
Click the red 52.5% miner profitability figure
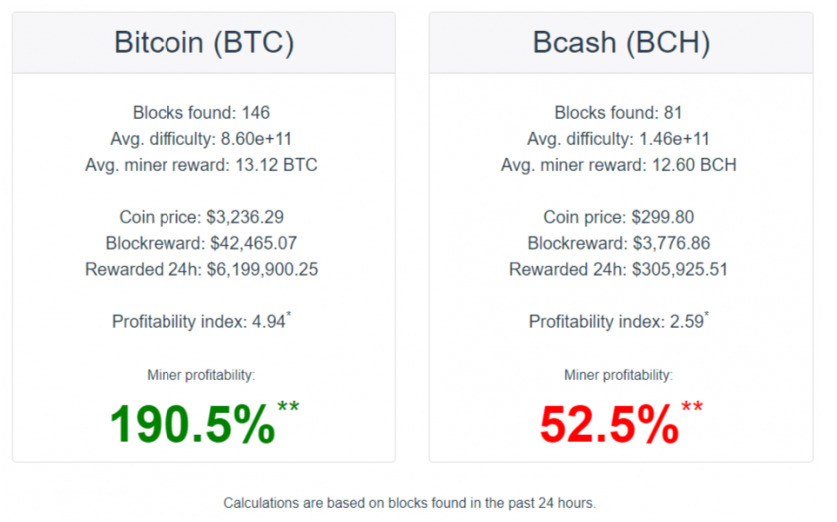(x=609, y=425)
